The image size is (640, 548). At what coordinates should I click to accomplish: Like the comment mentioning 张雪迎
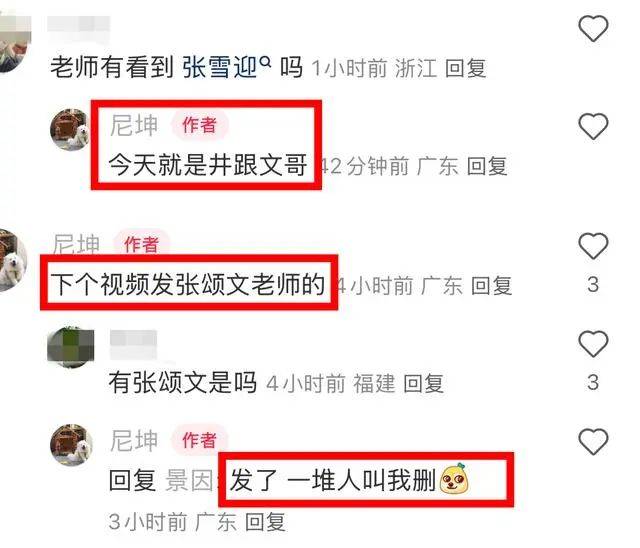(593, 28)
